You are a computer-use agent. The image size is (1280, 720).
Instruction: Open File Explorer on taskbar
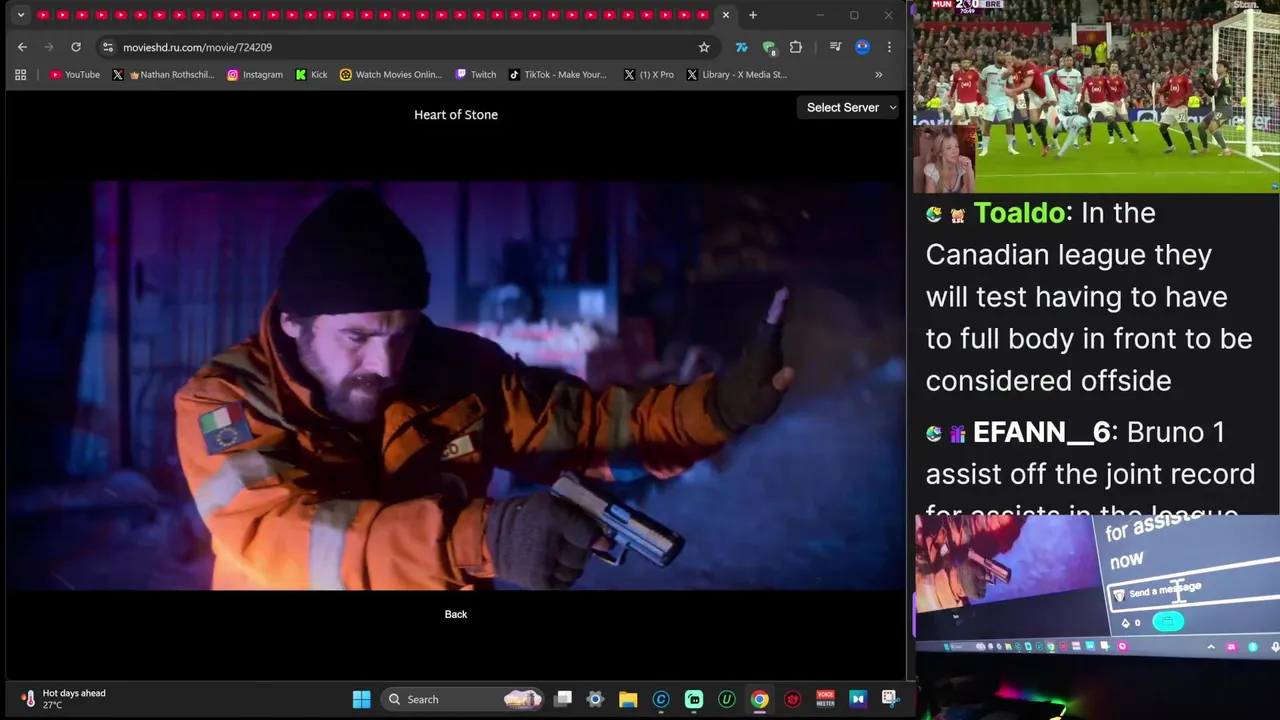(628, 699)
